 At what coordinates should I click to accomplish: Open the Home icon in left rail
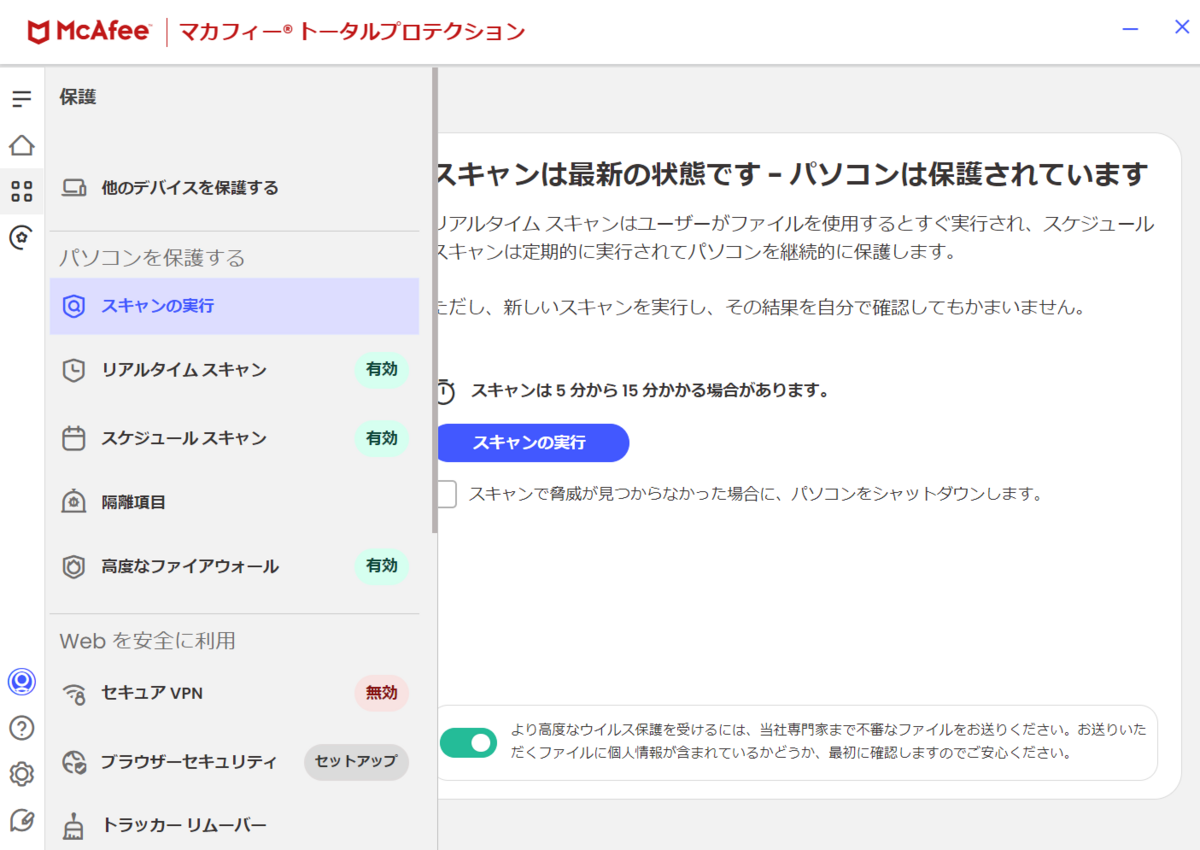click(x=22, y=145)
